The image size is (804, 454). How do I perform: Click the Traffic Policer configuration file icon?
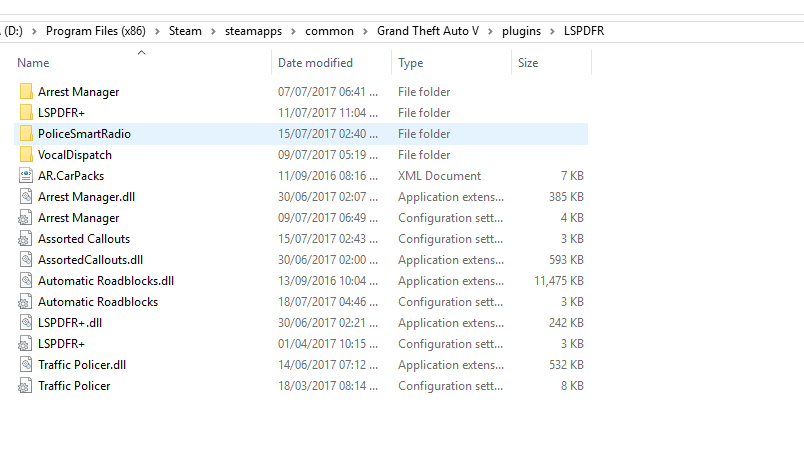tap(25, 386)
